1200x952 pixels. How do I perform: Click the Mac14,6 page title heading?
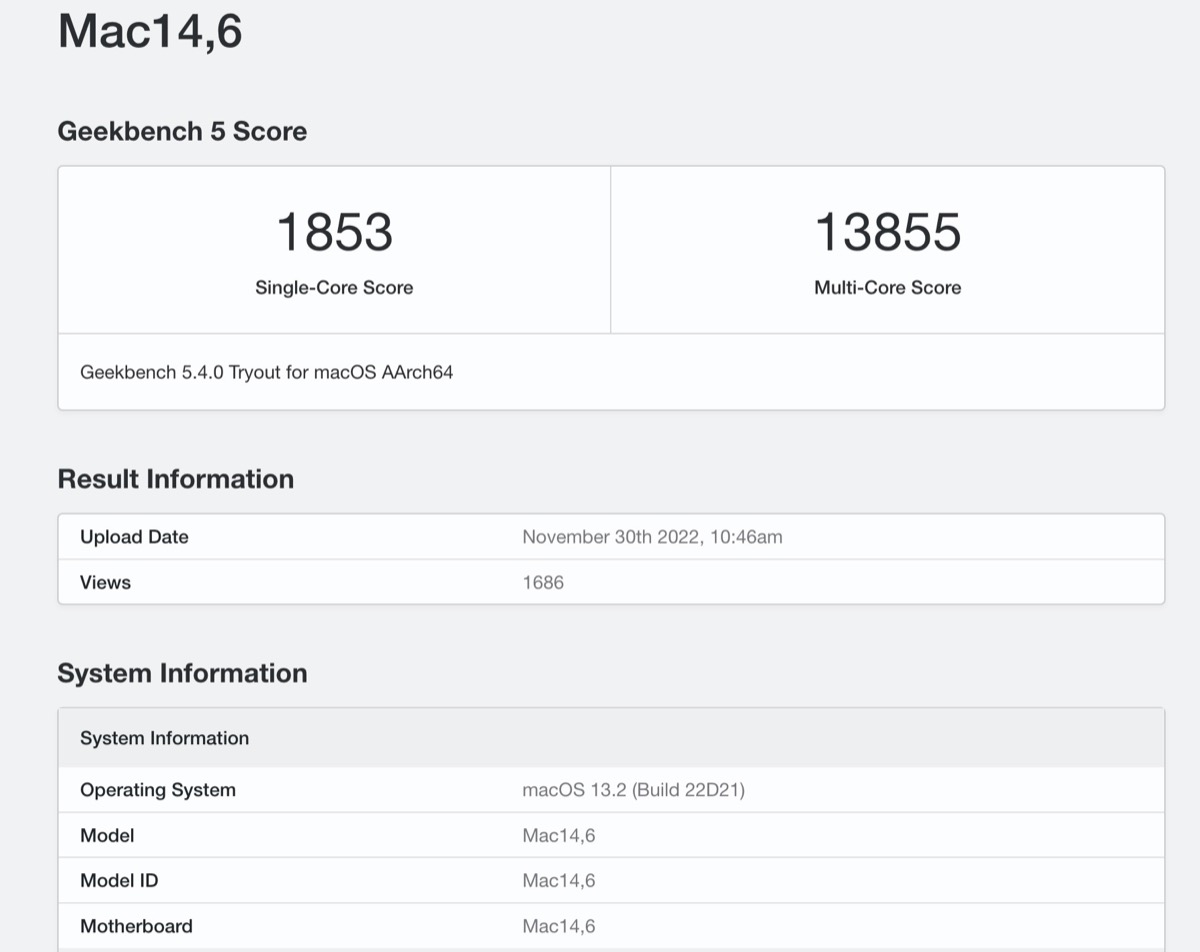click(150, 30)
